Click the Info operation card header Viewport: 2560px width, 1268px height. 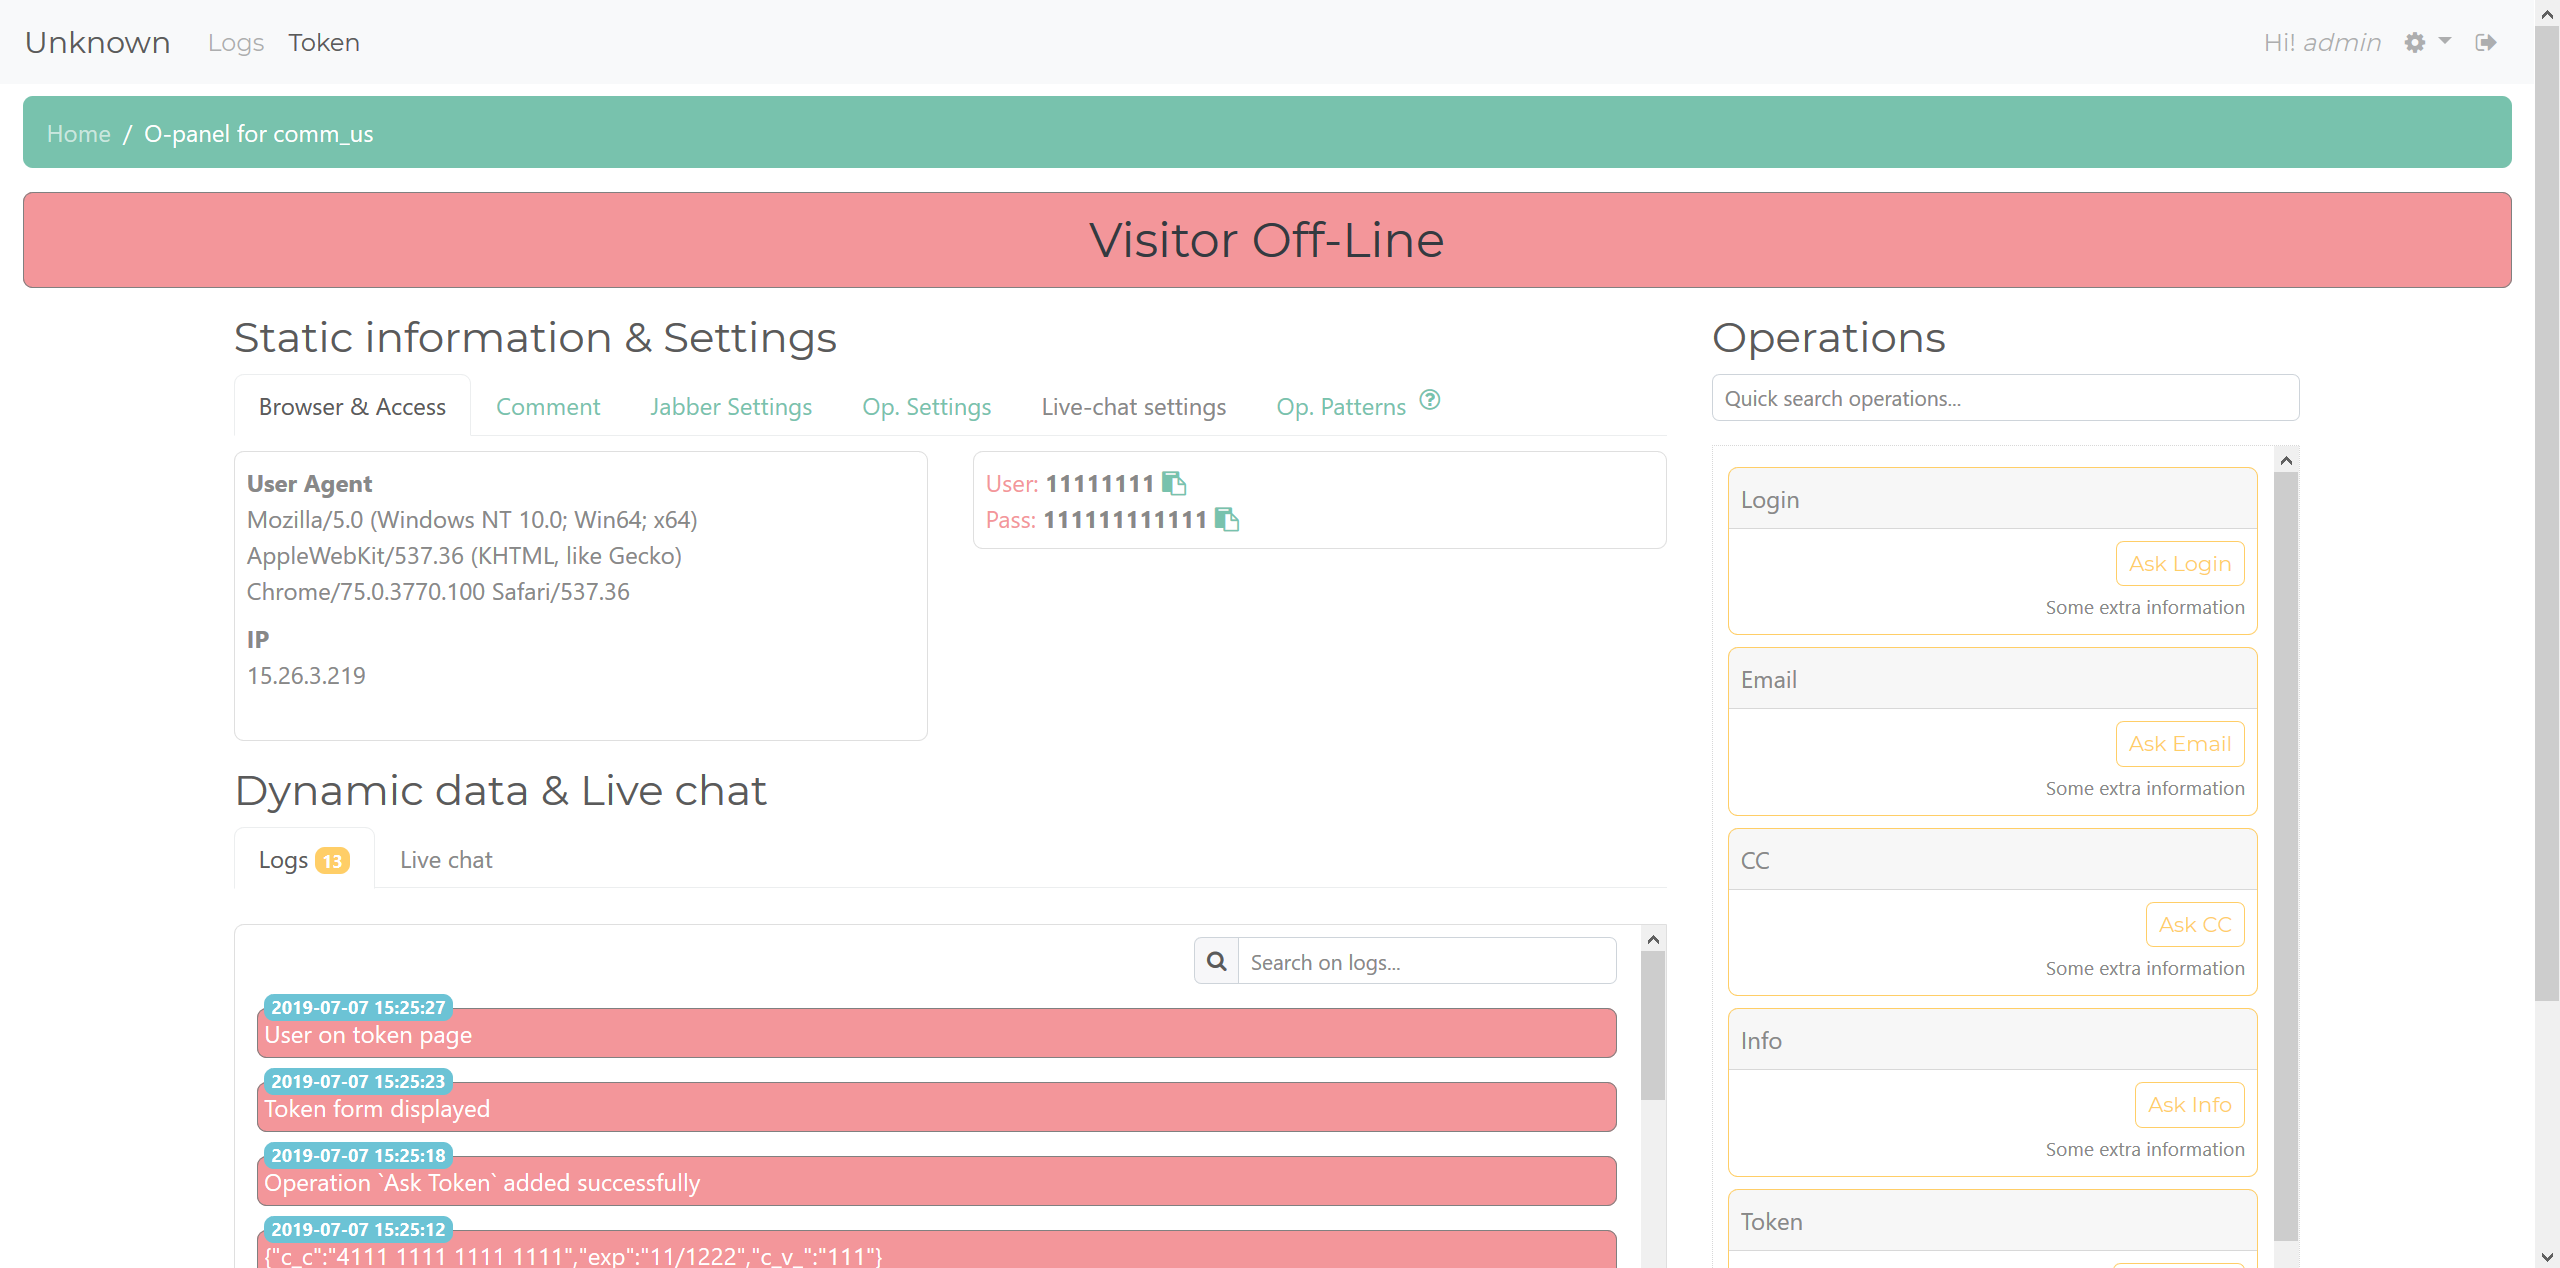[x=1992, y=1040]
